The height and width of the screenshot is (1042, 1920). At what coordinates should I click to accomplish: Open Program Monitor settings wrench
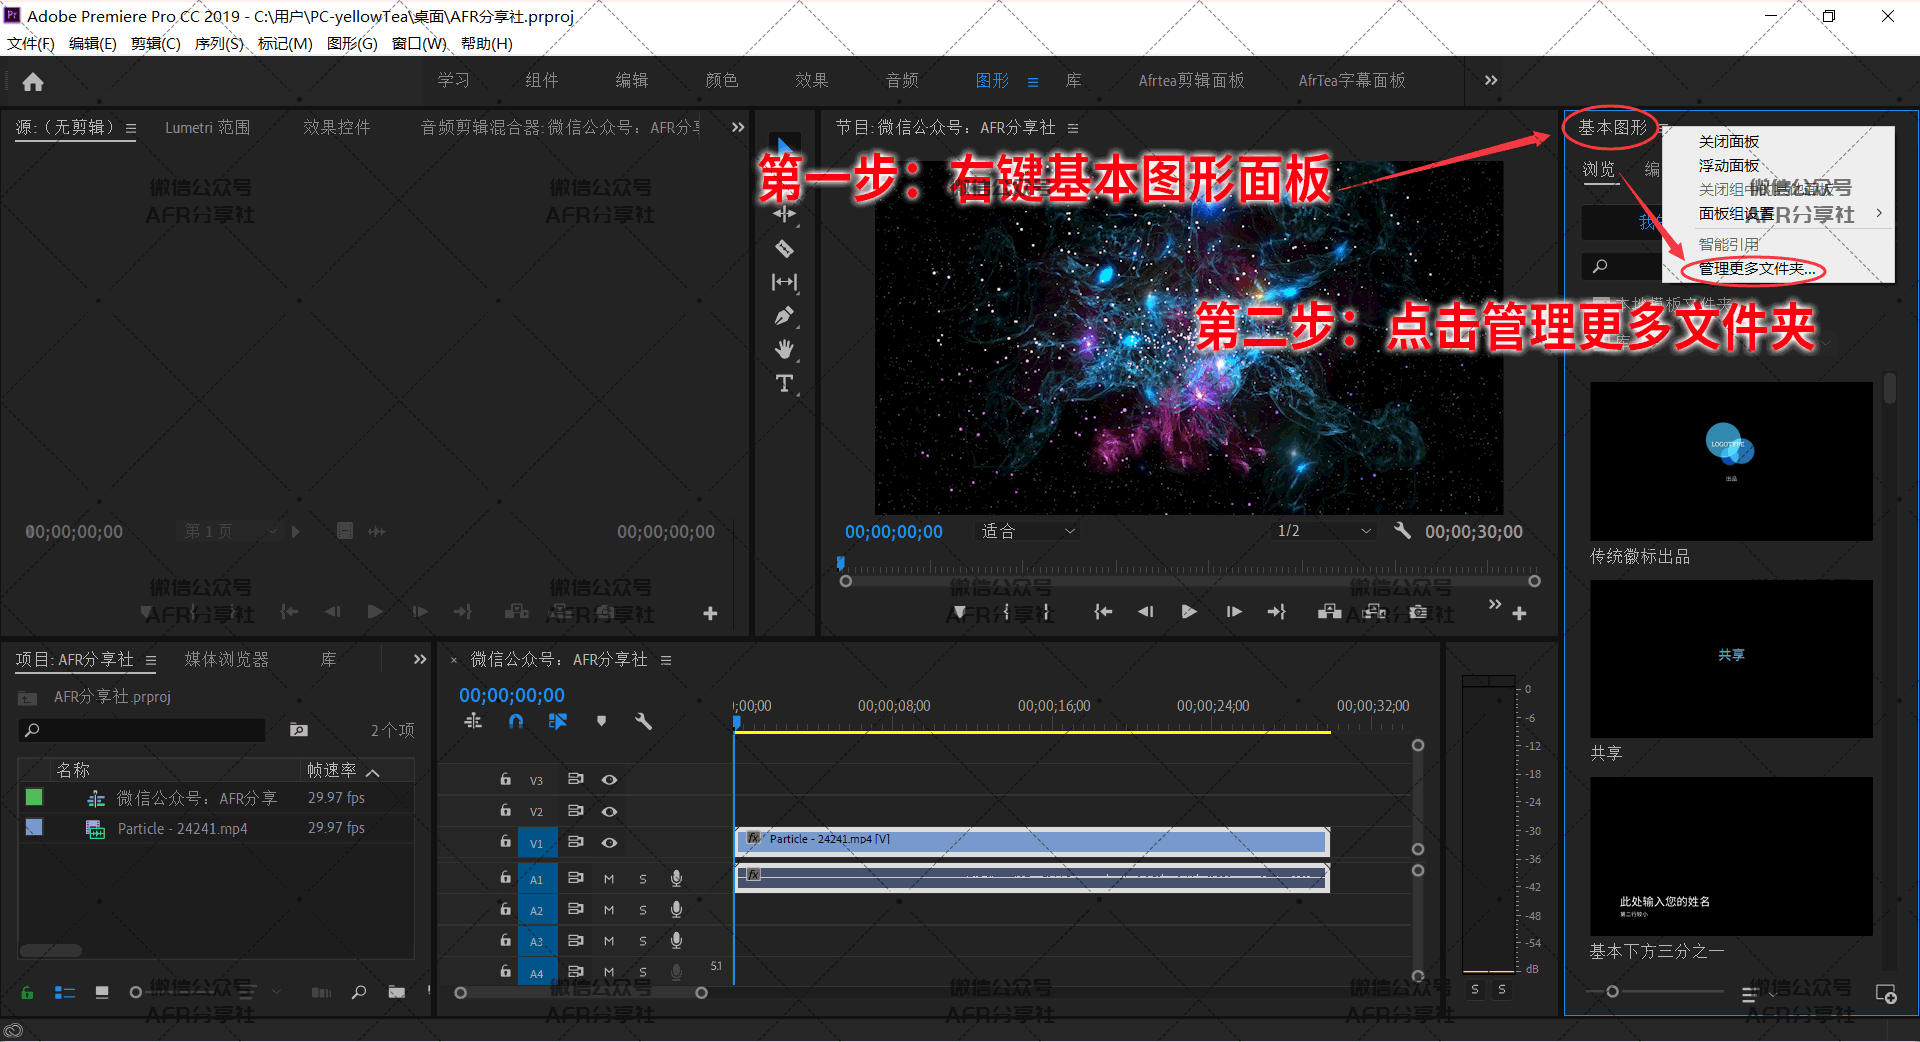pyautogui.click(x=1402, y=531)
